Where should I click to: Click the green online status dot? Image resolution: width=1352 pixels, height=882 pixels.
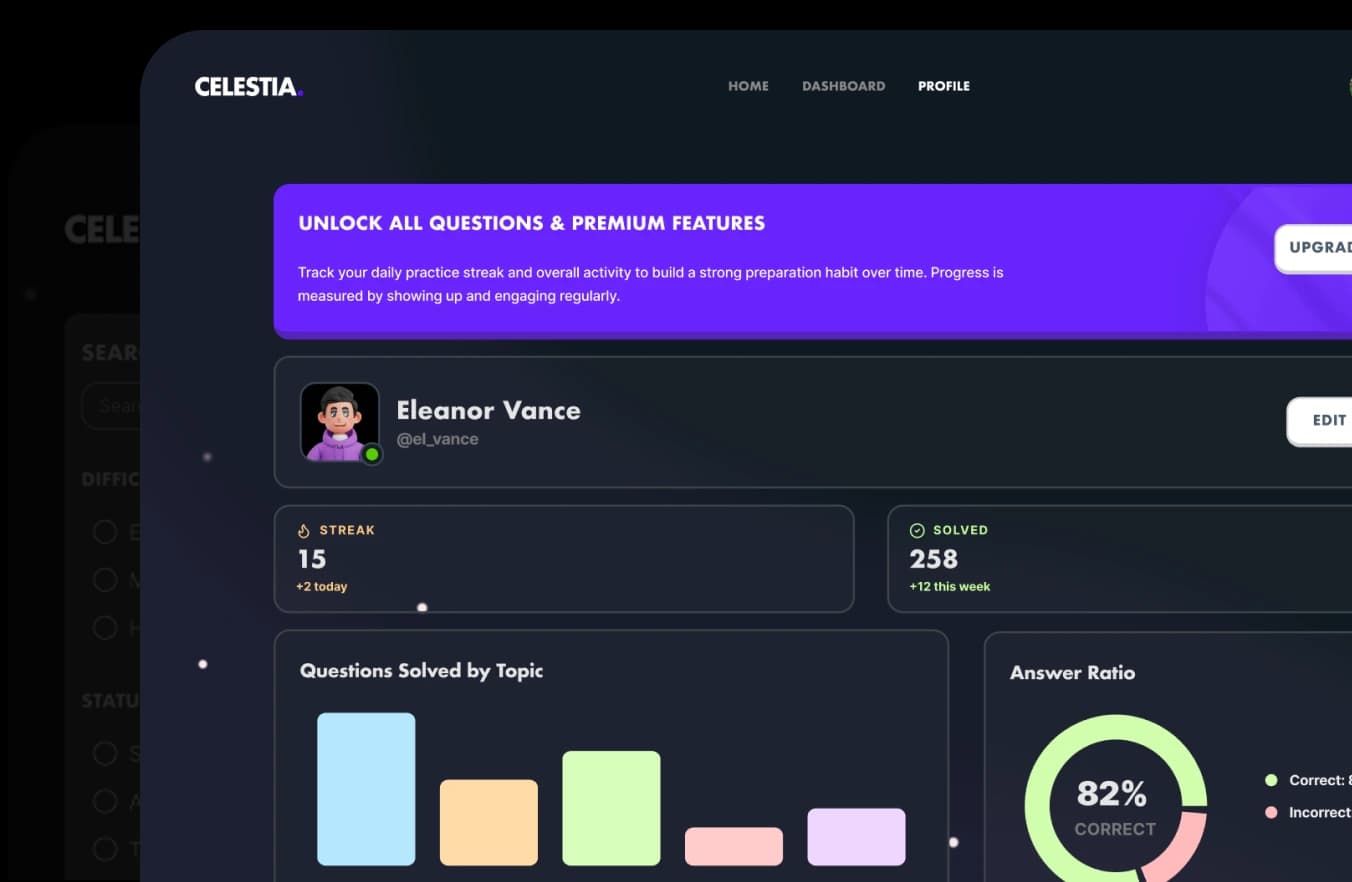pos(372,455)
